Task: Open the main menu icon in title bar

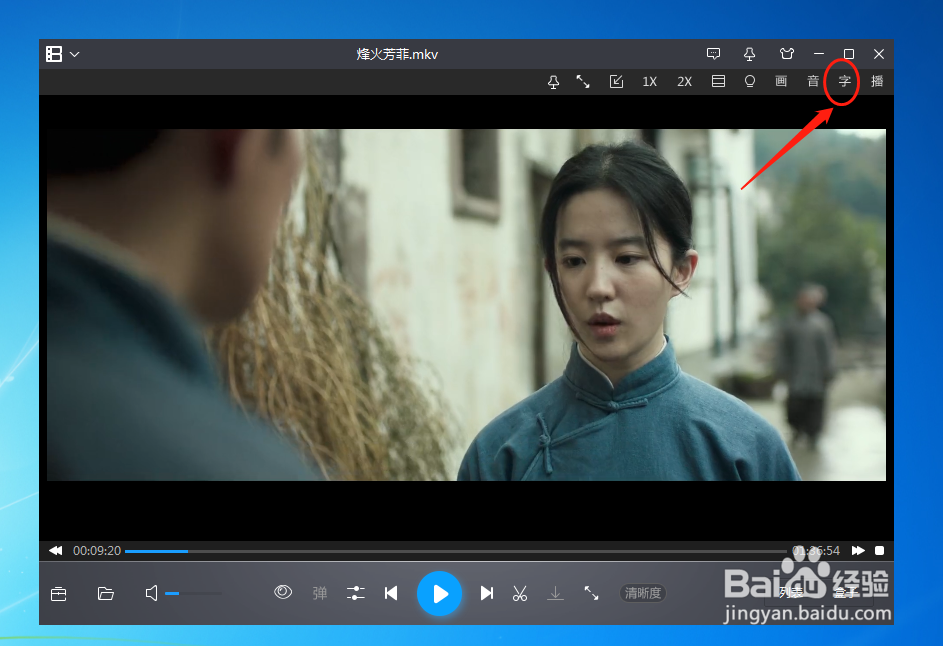Action: tap(54, 54)
